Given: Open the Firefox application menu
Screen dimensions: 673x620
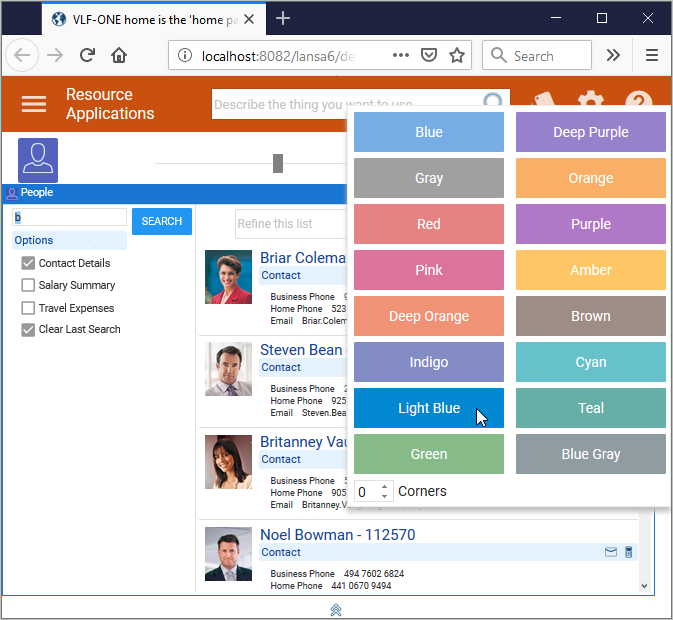Looking at the screenshot, I should coord(652,55).
